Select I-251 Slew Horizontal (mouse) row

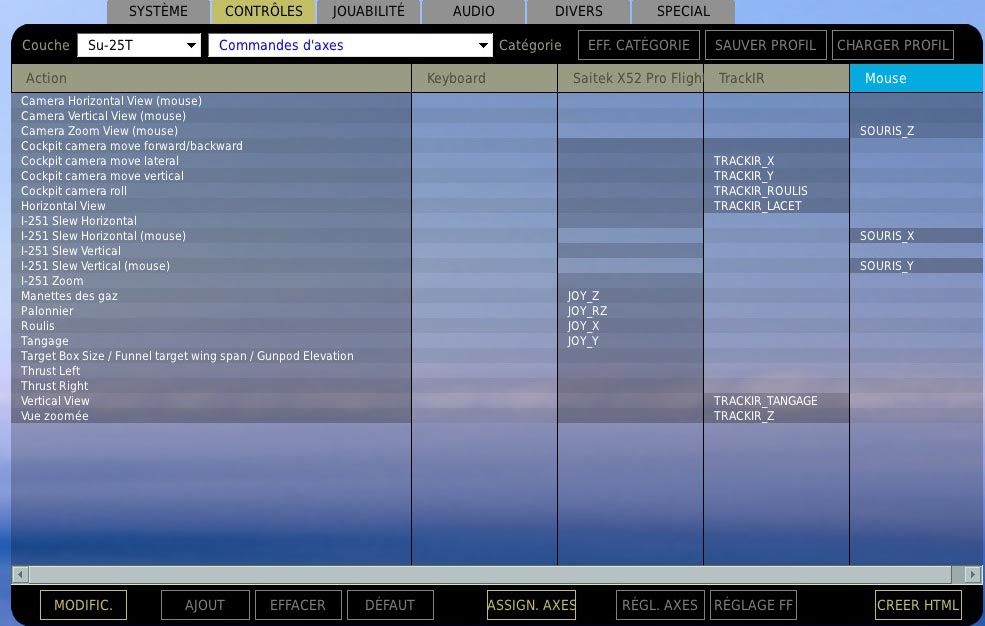[211, 236]
